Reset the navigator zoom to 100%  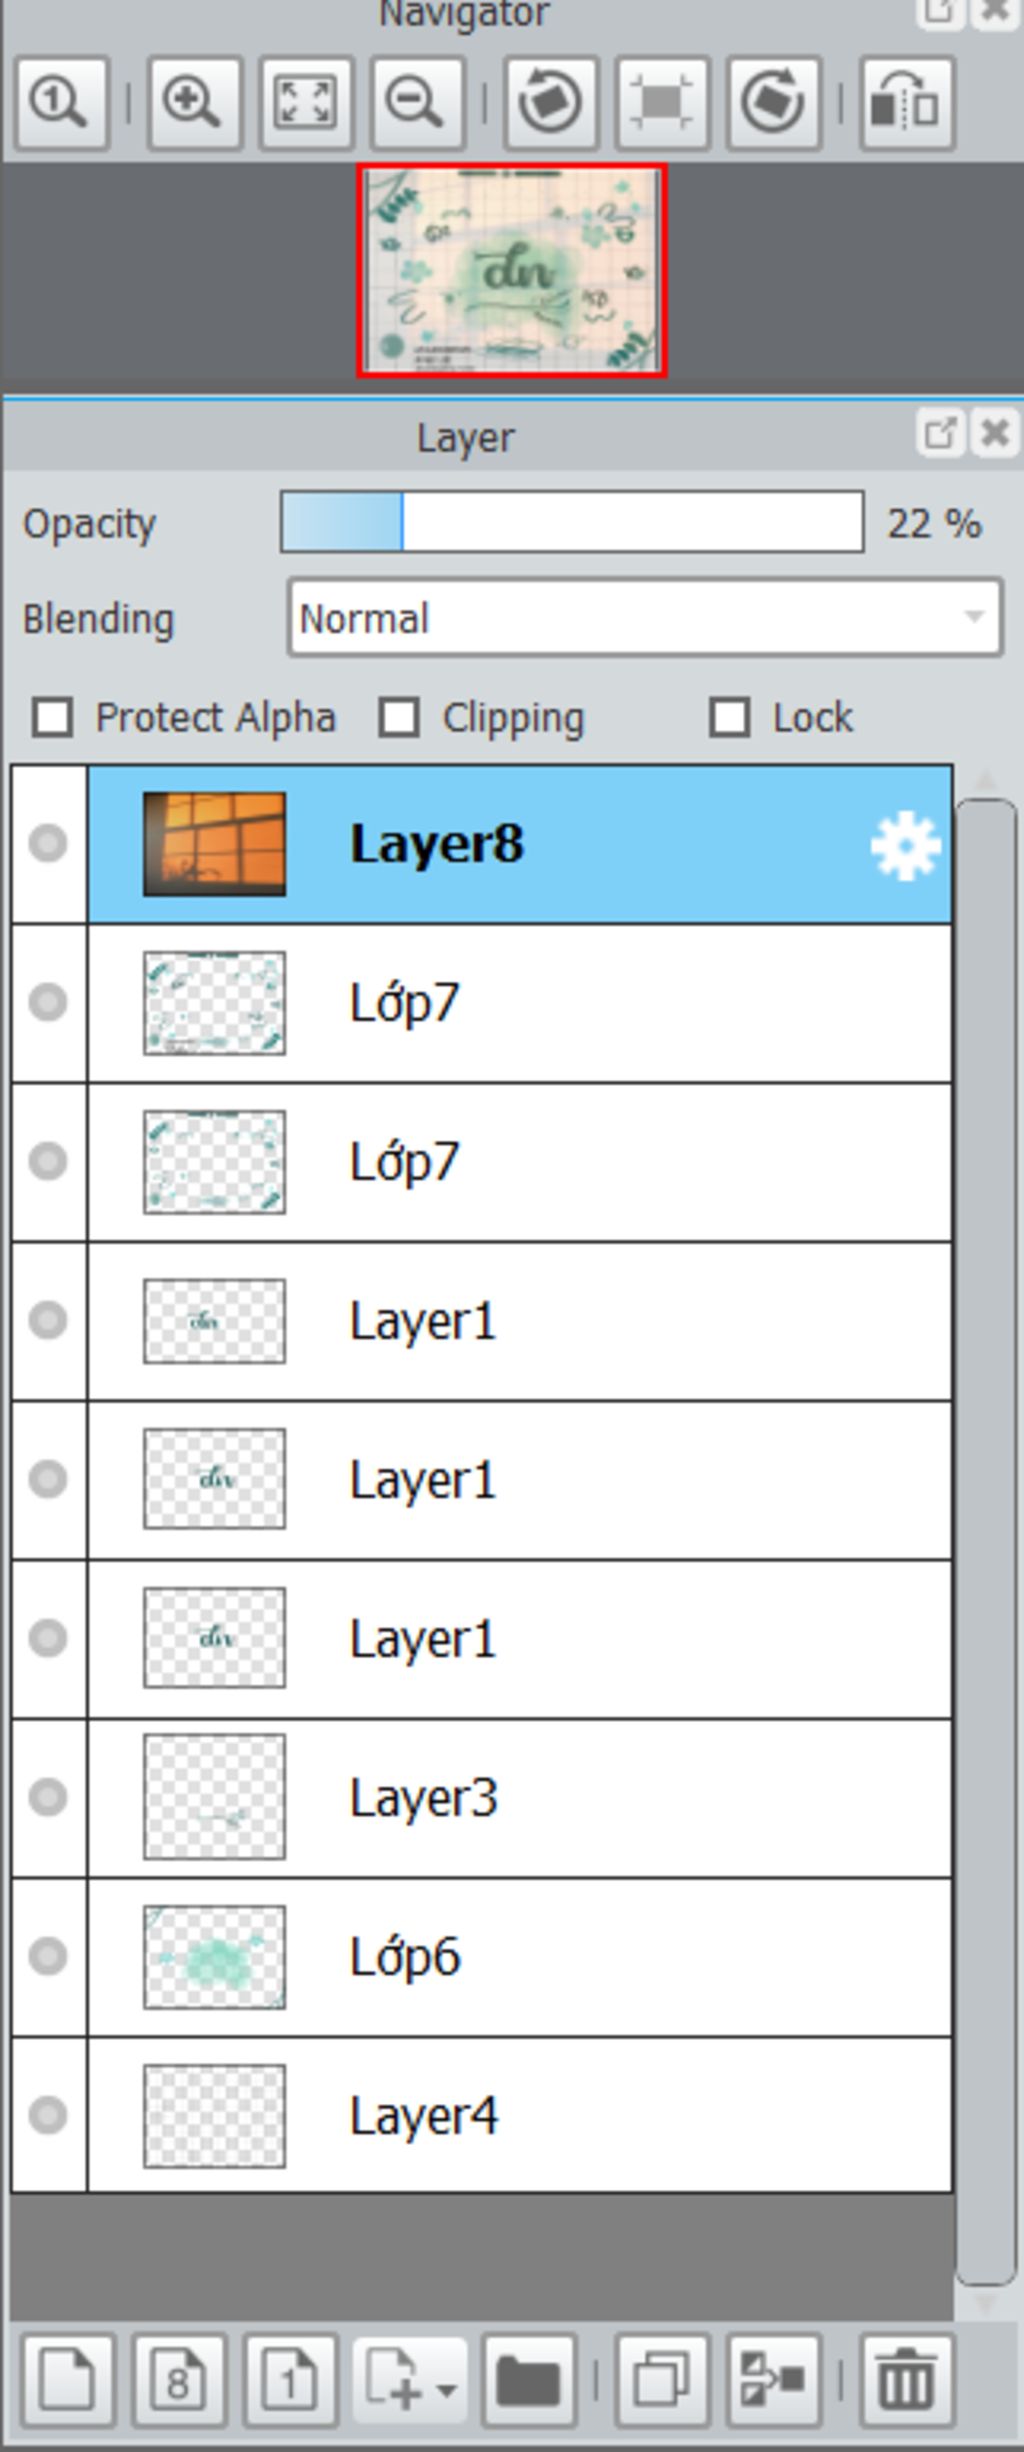pyautogui.click(x=61, y=103)
